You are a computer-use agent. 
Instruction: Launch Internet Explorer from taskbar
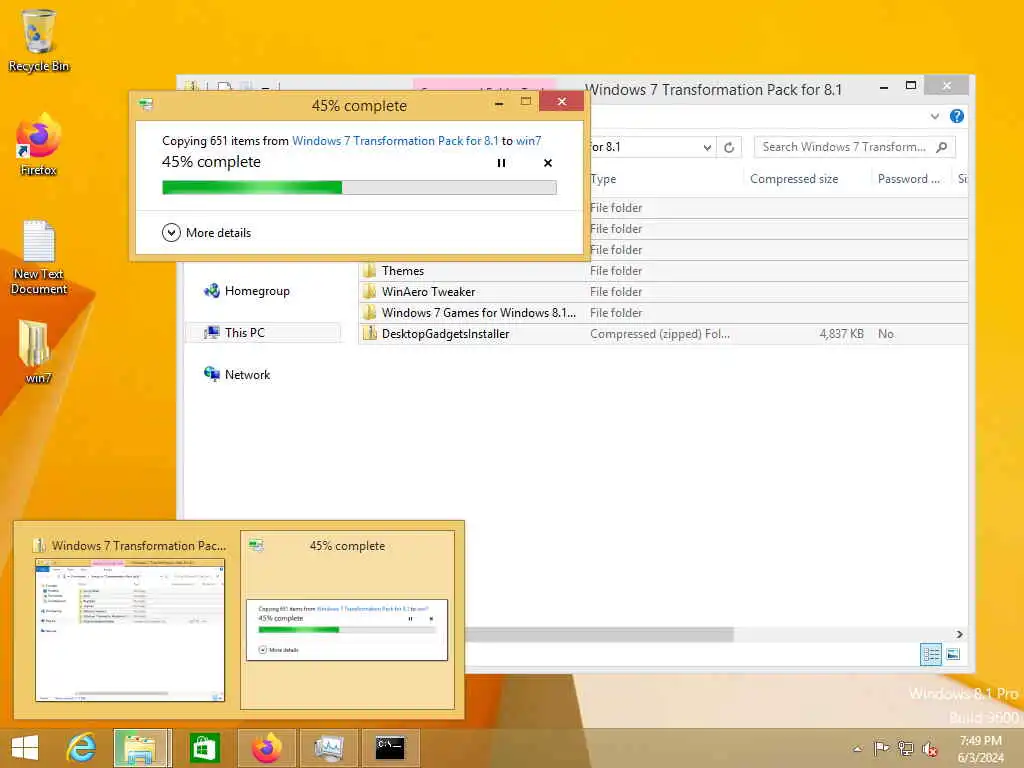tap(81, 748)
